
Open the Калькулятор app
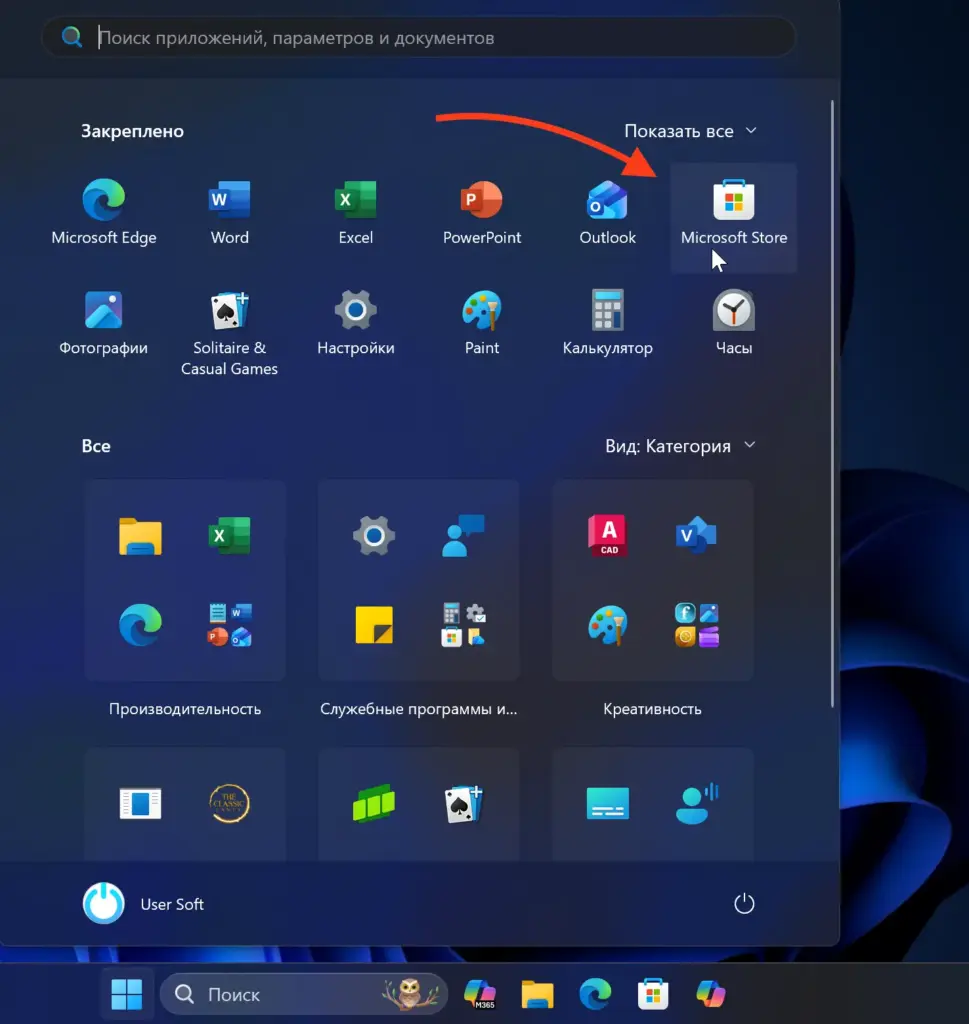point(607,323)
